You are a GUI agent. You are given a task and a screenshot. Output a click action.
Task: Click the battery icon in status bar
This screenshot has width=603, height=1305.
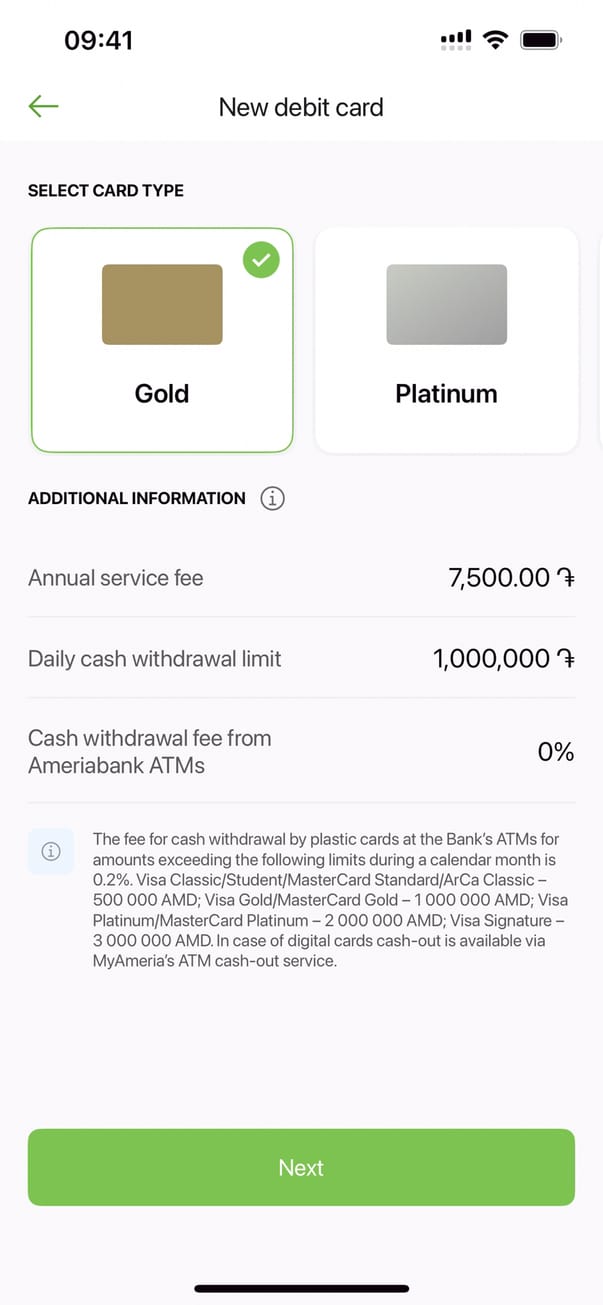pyautogui.click(x=541, y=40)
